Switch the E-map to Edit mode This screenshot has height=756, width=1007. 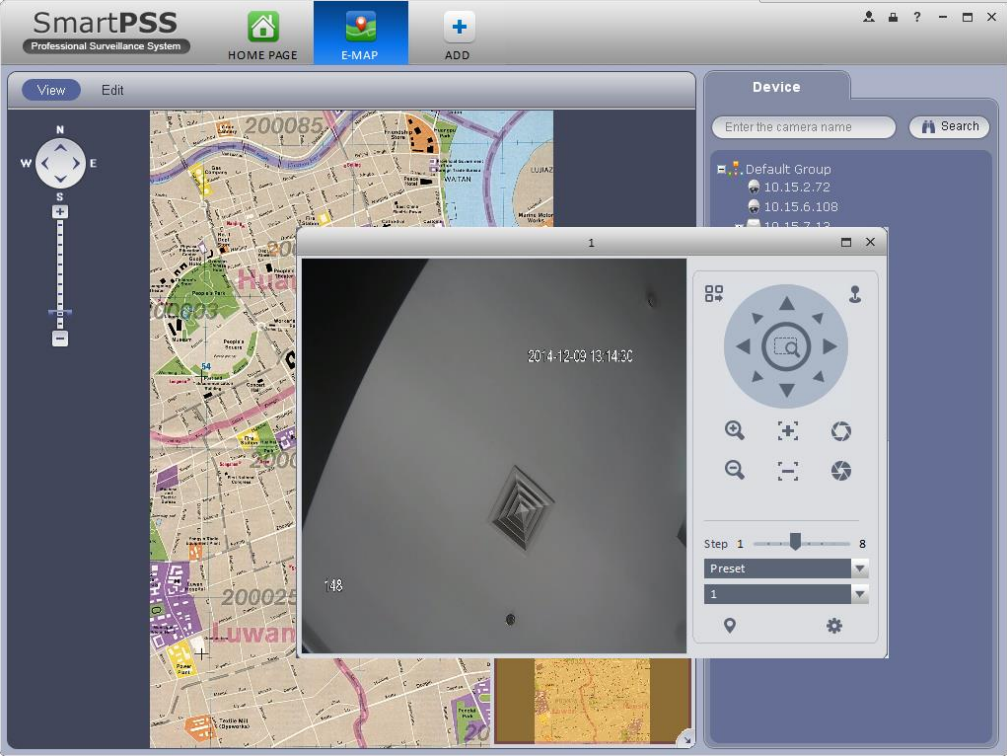[112, 90]
